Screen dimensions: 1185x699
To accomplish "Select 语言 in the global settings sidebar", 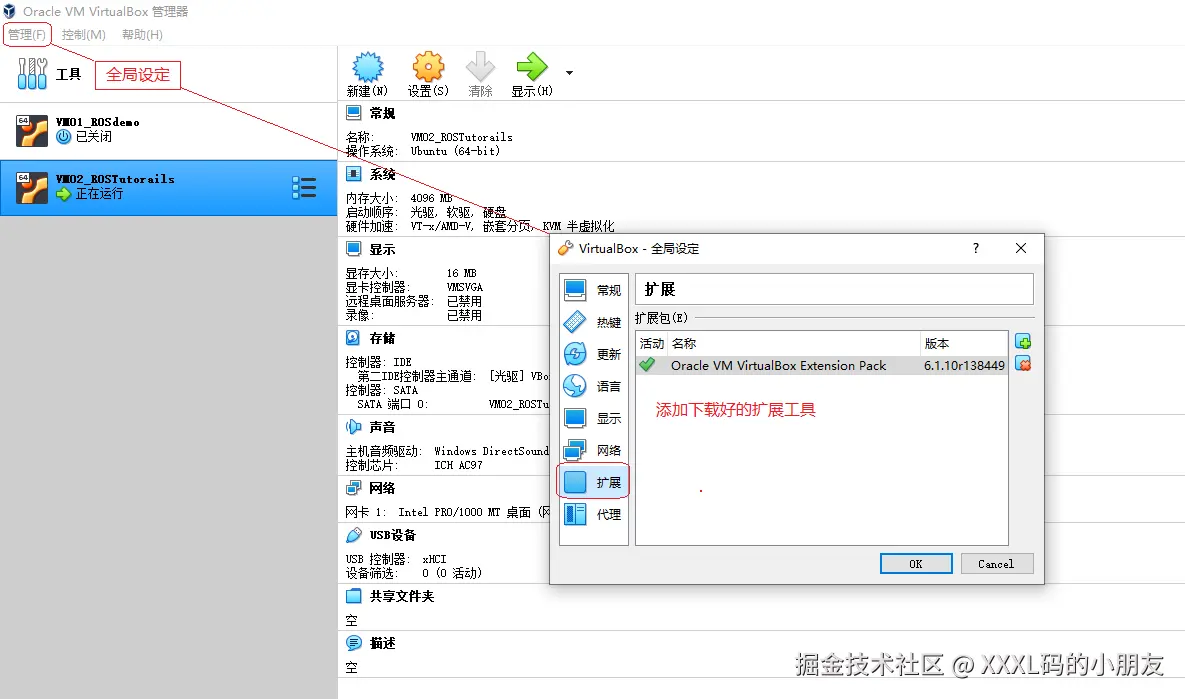I will [594, 386].
